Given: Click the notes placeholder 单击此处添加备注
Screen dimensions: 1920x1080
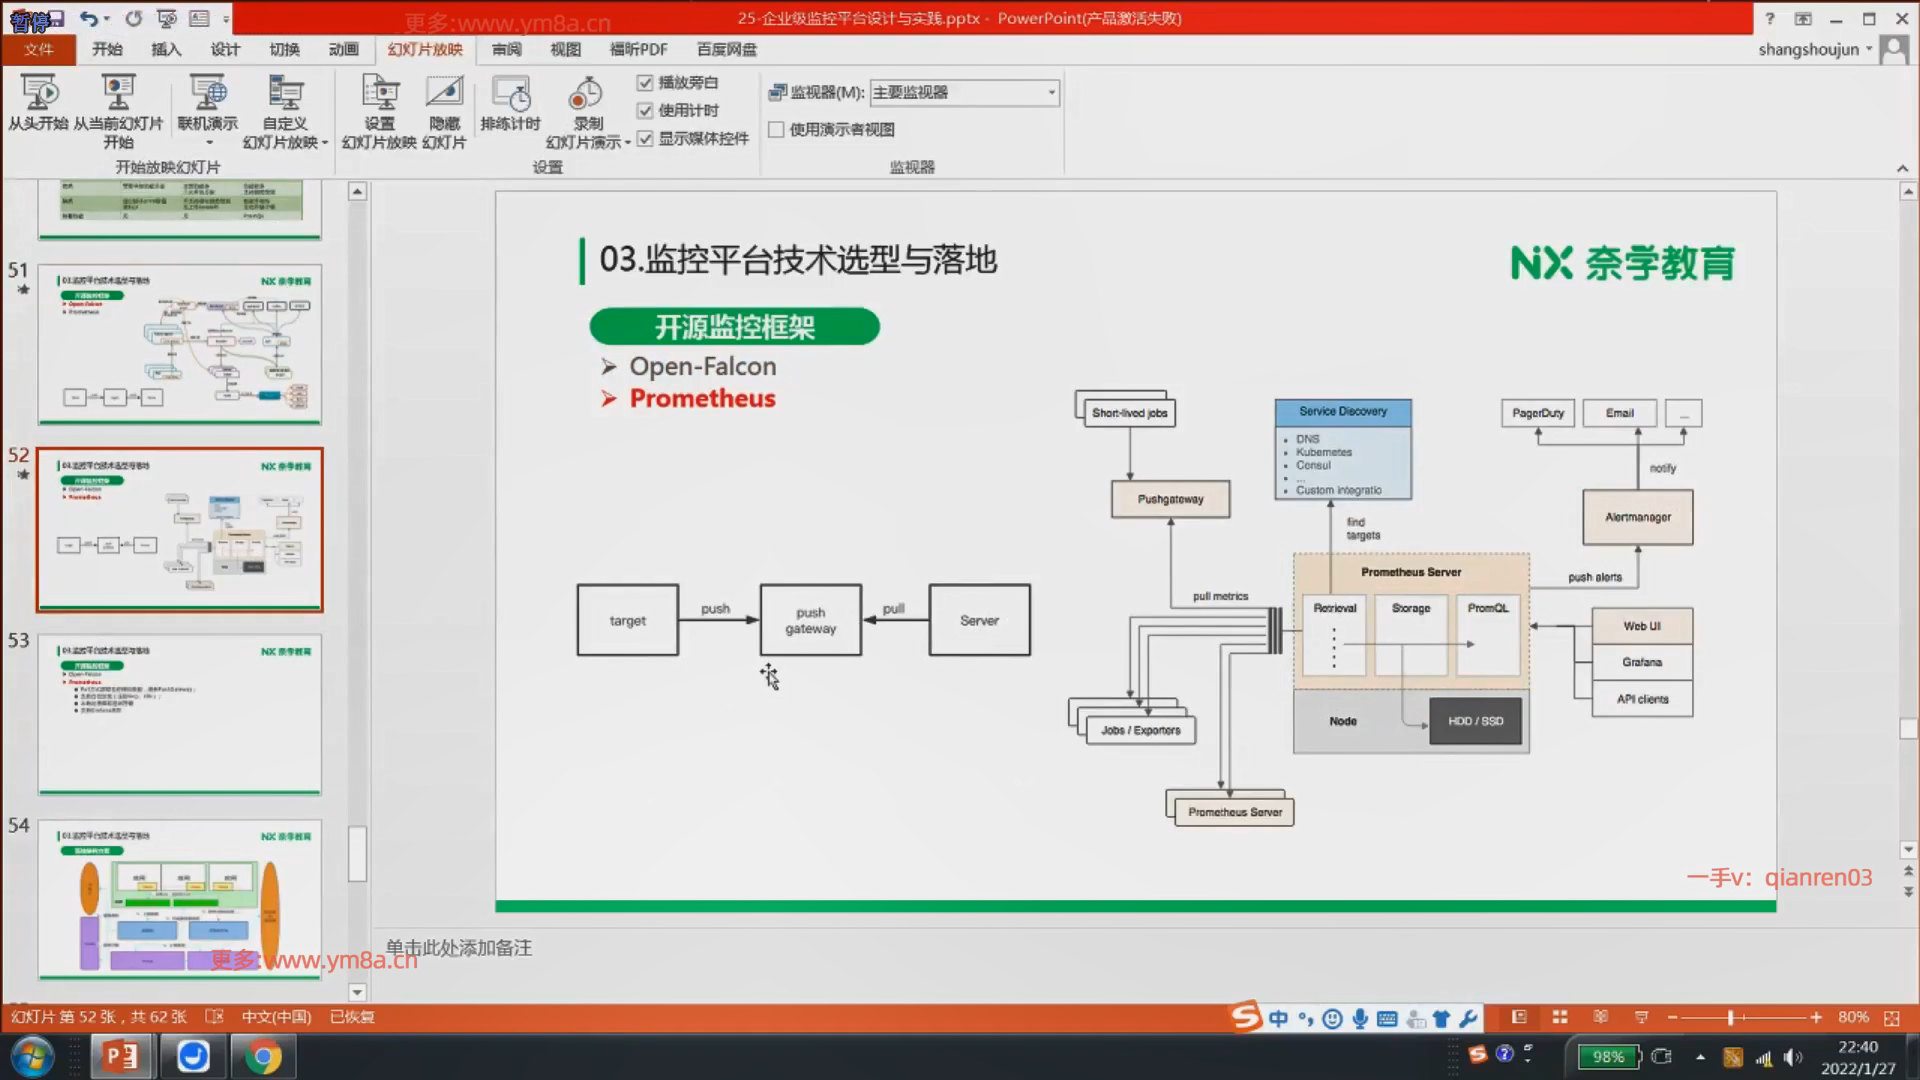Looking at the screenshot, I should (x=460, y=947).
